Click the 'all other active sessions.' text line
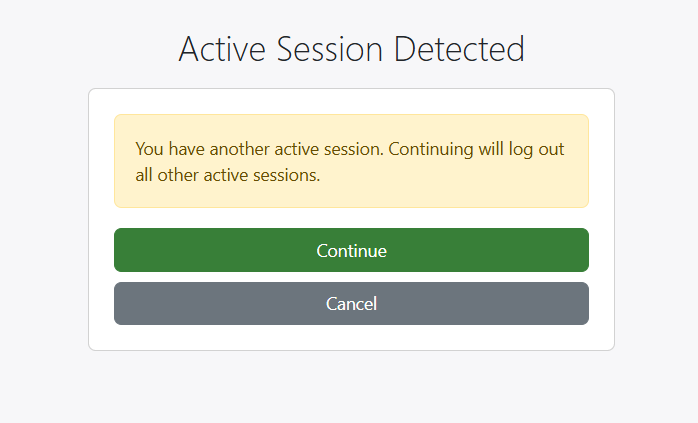698x423 pixels. coord(227,175)
